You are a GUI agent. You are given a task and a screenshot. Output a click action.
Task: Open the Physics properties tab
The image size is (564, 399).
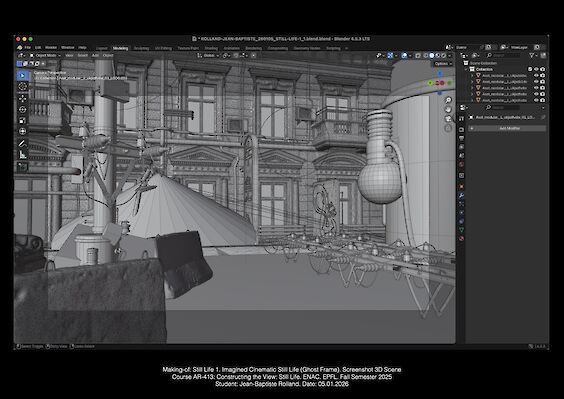pyautogui.click(x=461, y=213)
